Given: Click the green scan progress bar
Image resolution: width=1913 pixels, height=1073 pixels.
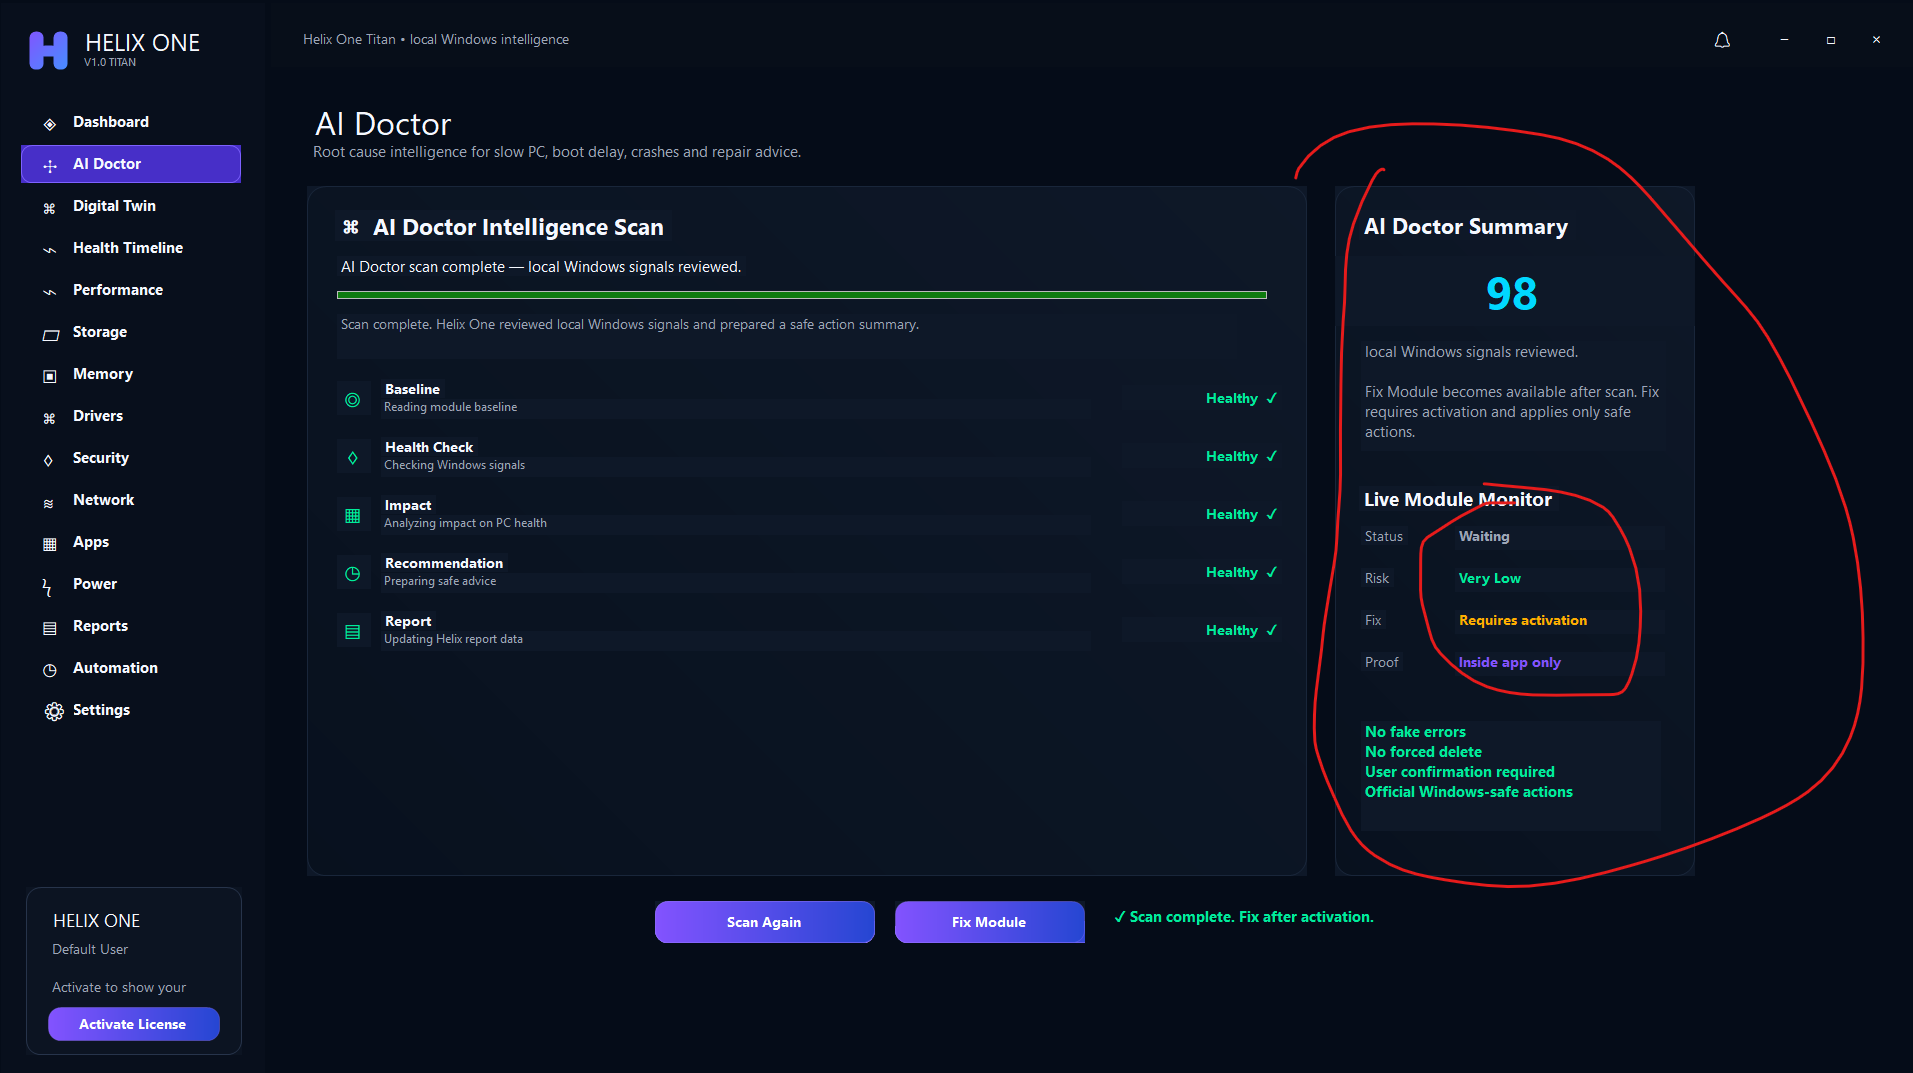Looking at the screenshot, I should (x=802, y=295).
